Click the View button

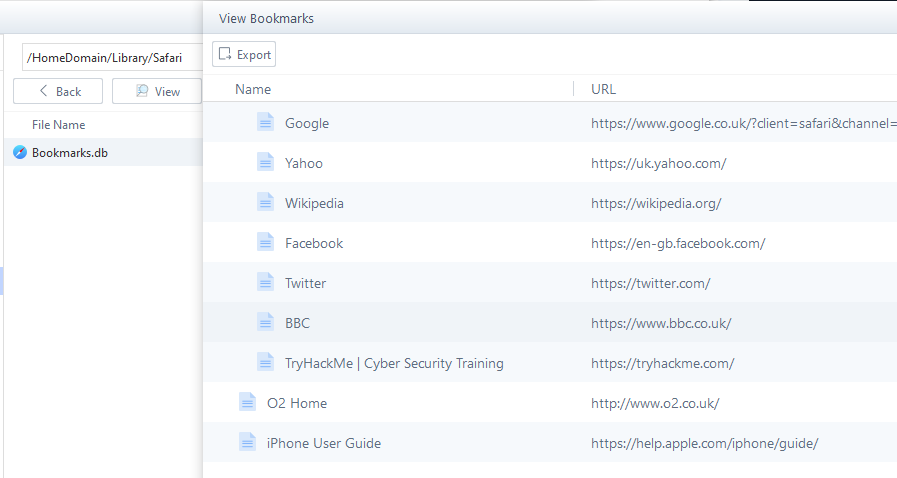point(157,91)
